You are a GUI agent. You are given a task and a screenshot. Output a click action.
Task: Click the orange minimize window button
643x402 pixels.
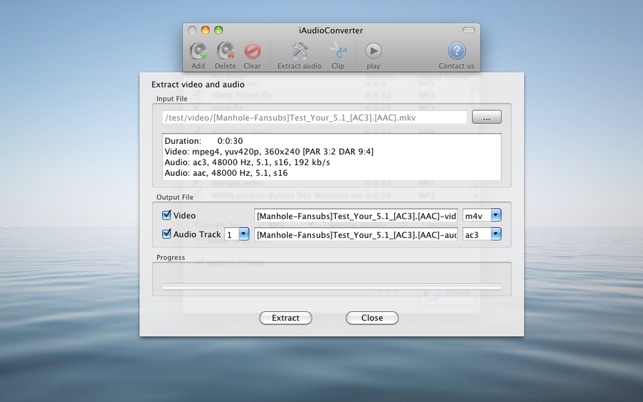(205, 30)
